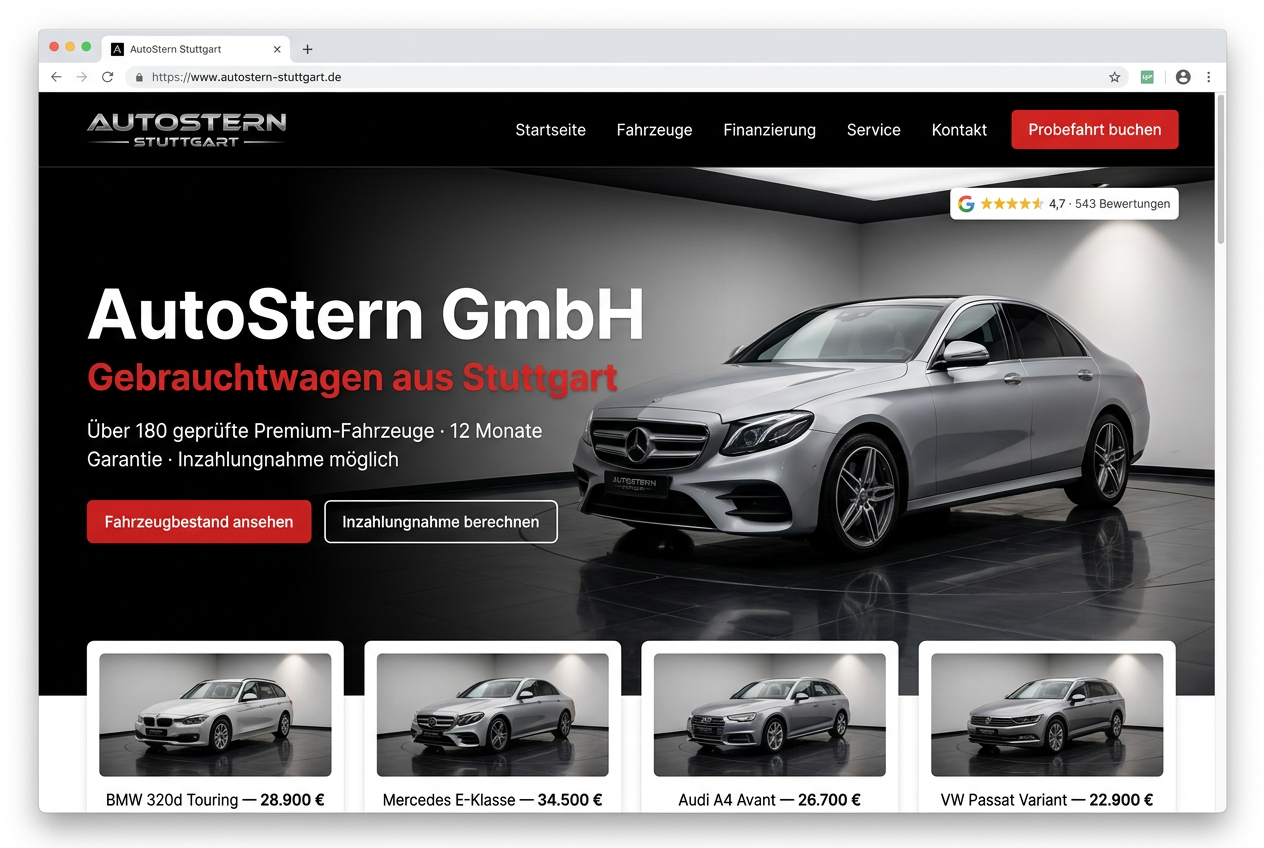
Task: Open the BMW 320d Touring thumbnail
Action: 215,715
